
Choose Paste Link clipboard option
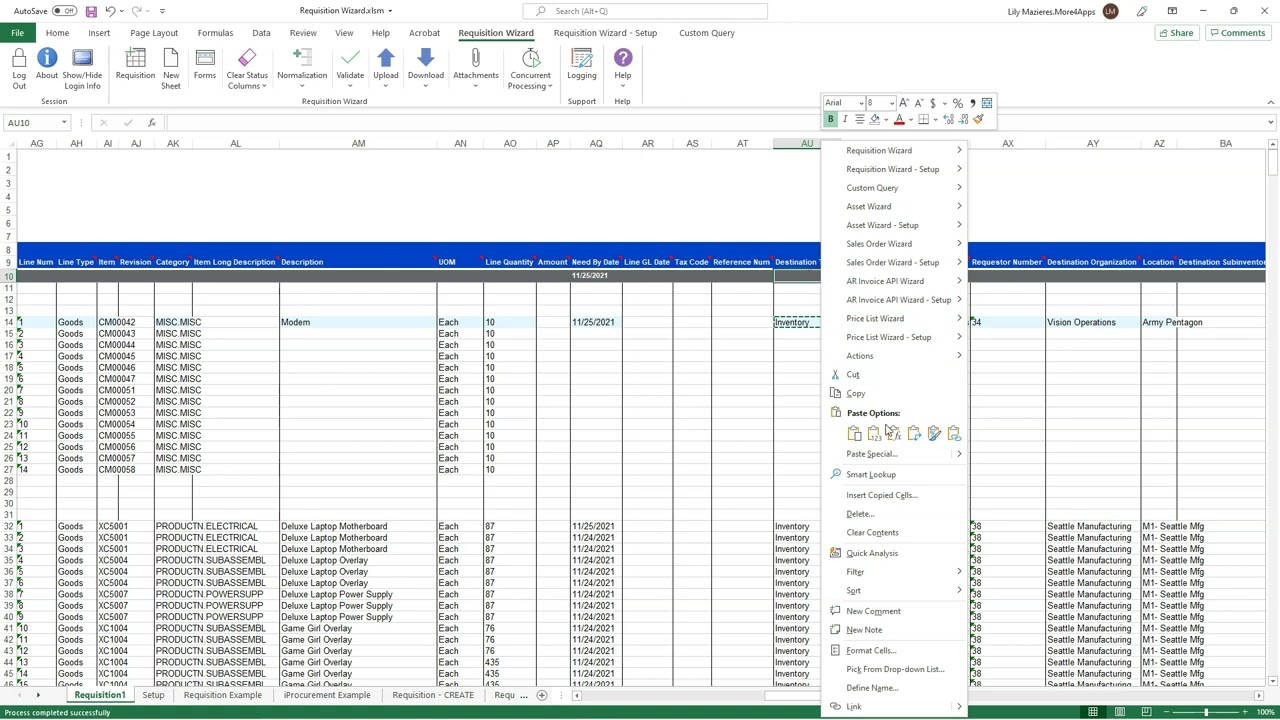[954, 433]
